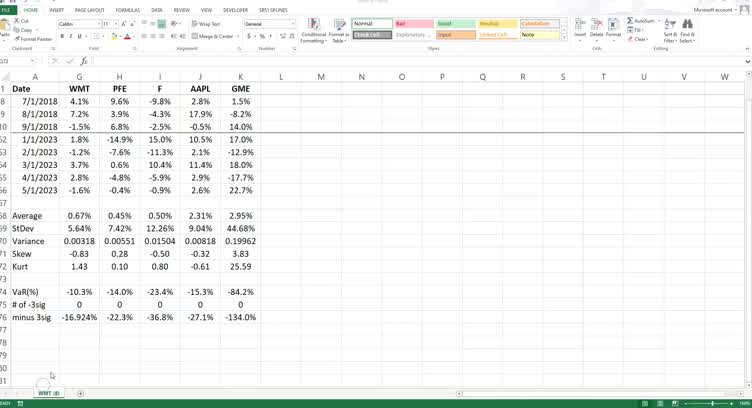Toggle Top Align vertical alignment
The height and width of the screenshot is (408, 752).
coord(144,23)
